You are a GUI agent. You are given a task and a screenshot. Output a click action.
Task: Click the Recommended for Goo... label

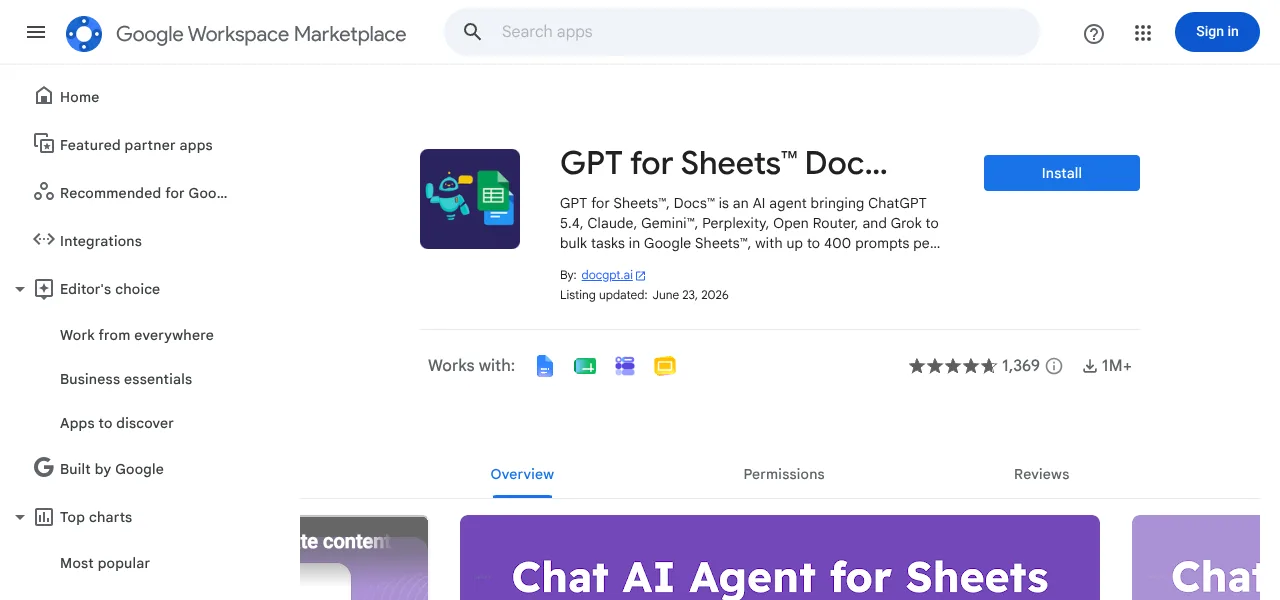pyautogui.click(x=144, y=193)
